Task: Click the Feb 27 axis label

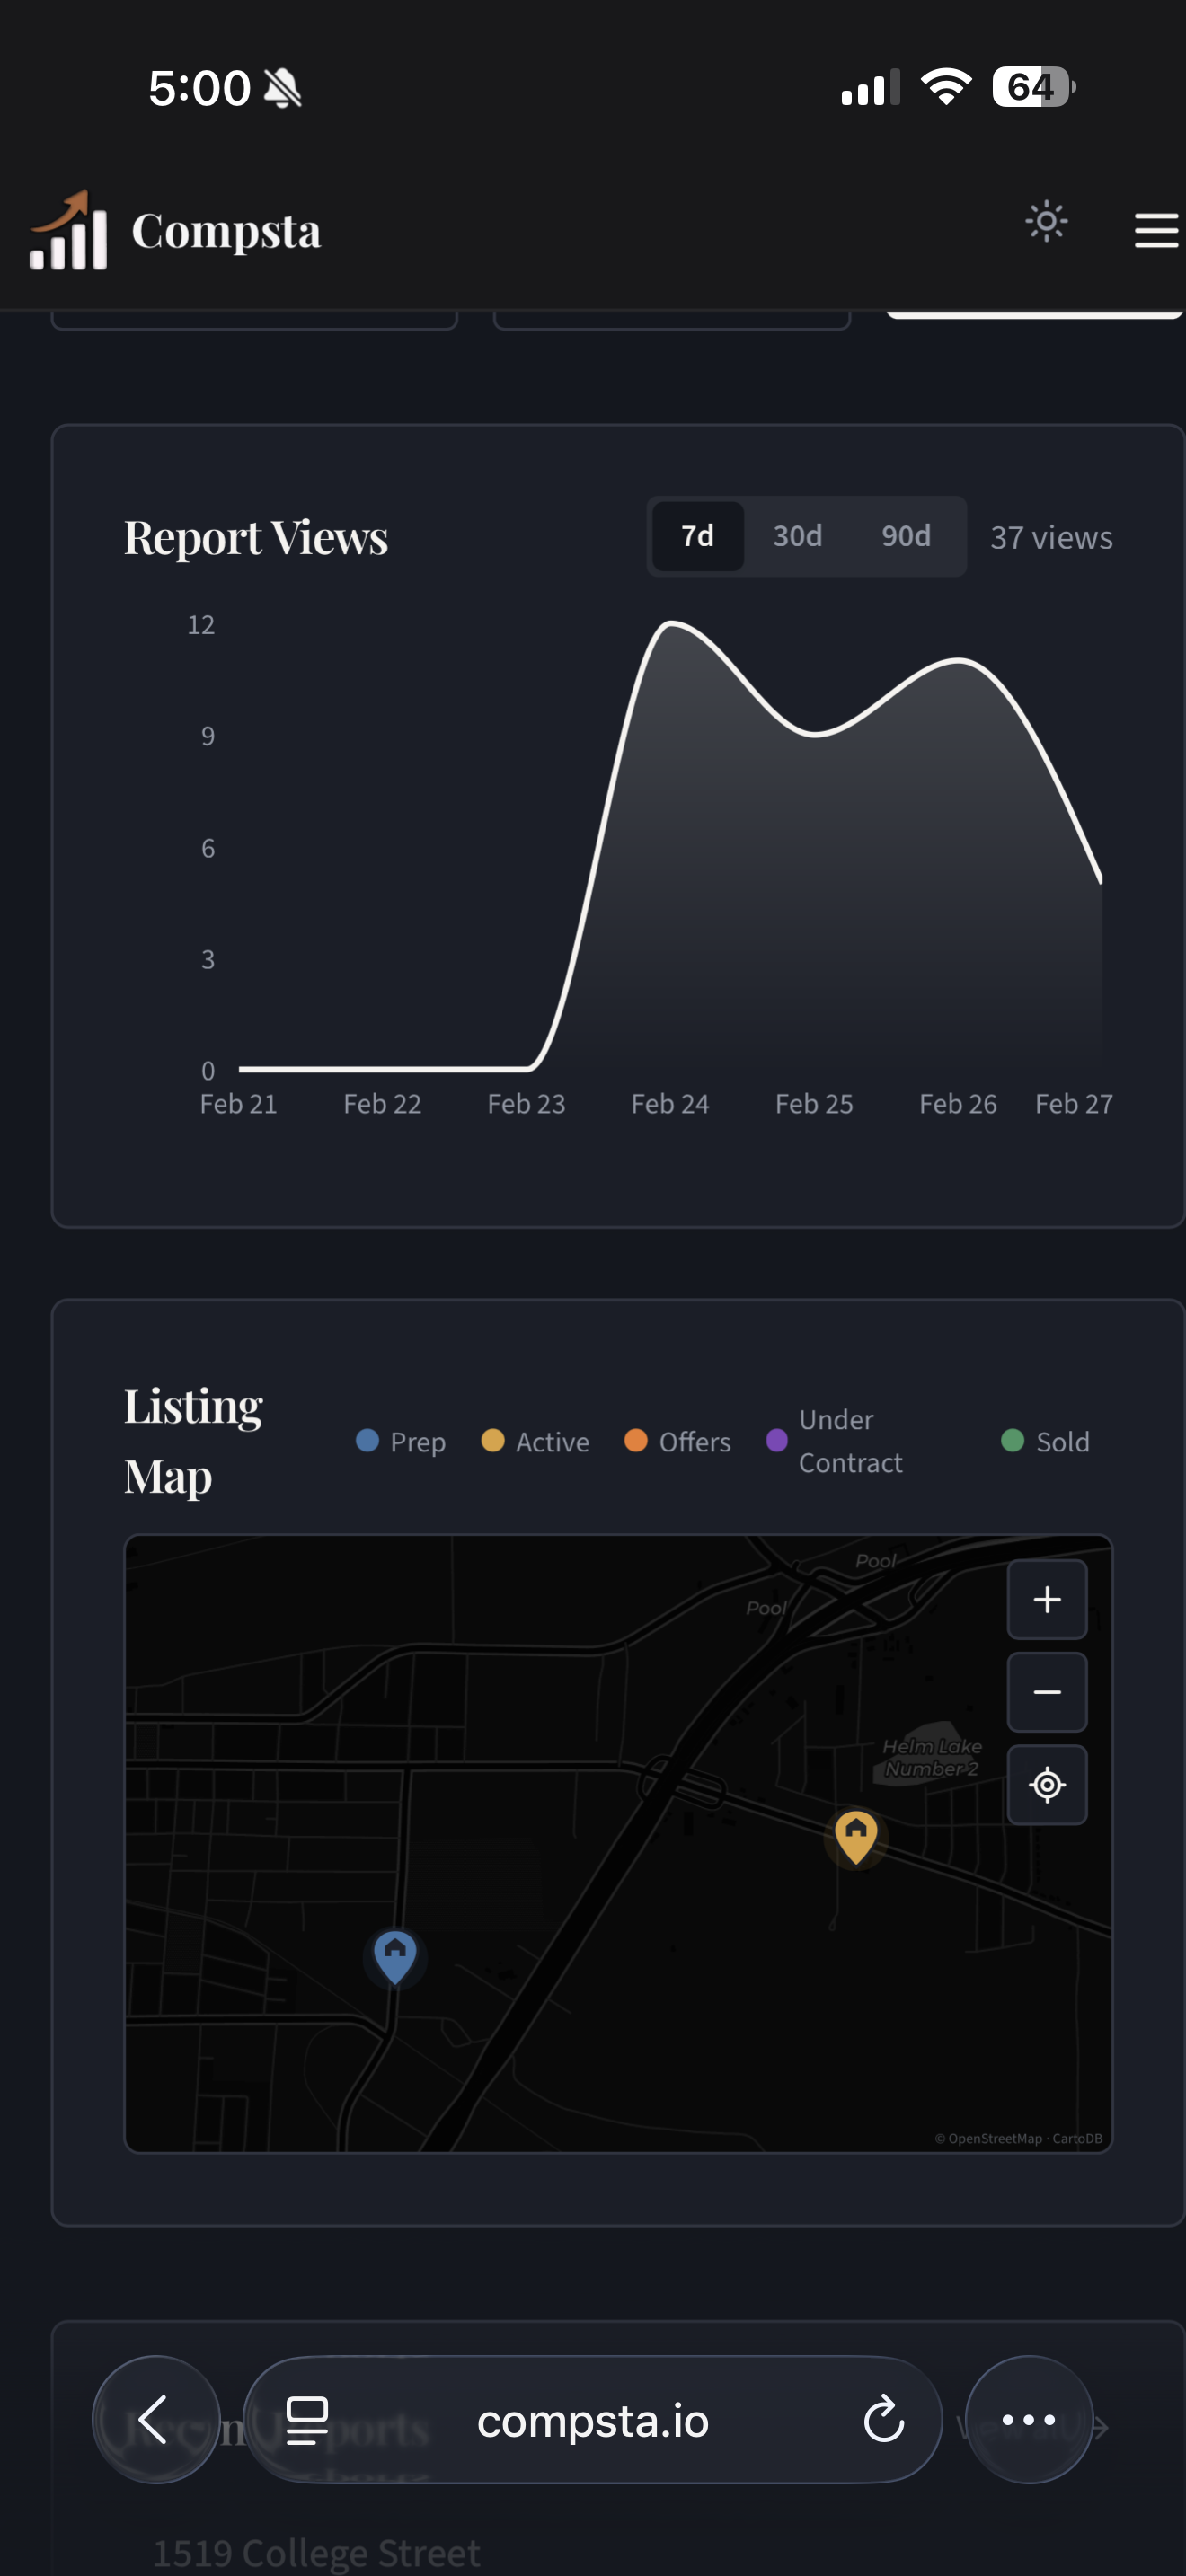Action: point(1074,1104)
